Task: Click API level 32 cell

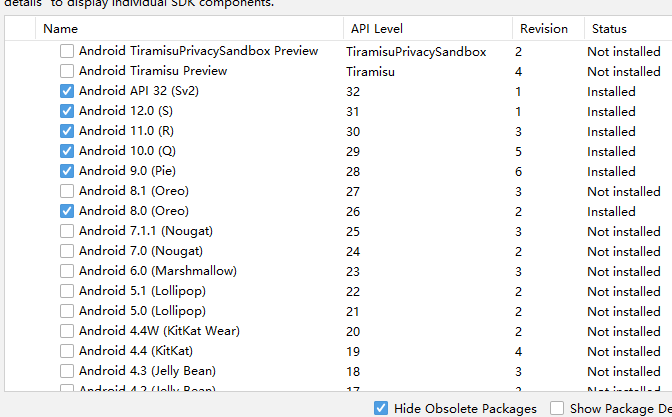Action: pos(353,92)
